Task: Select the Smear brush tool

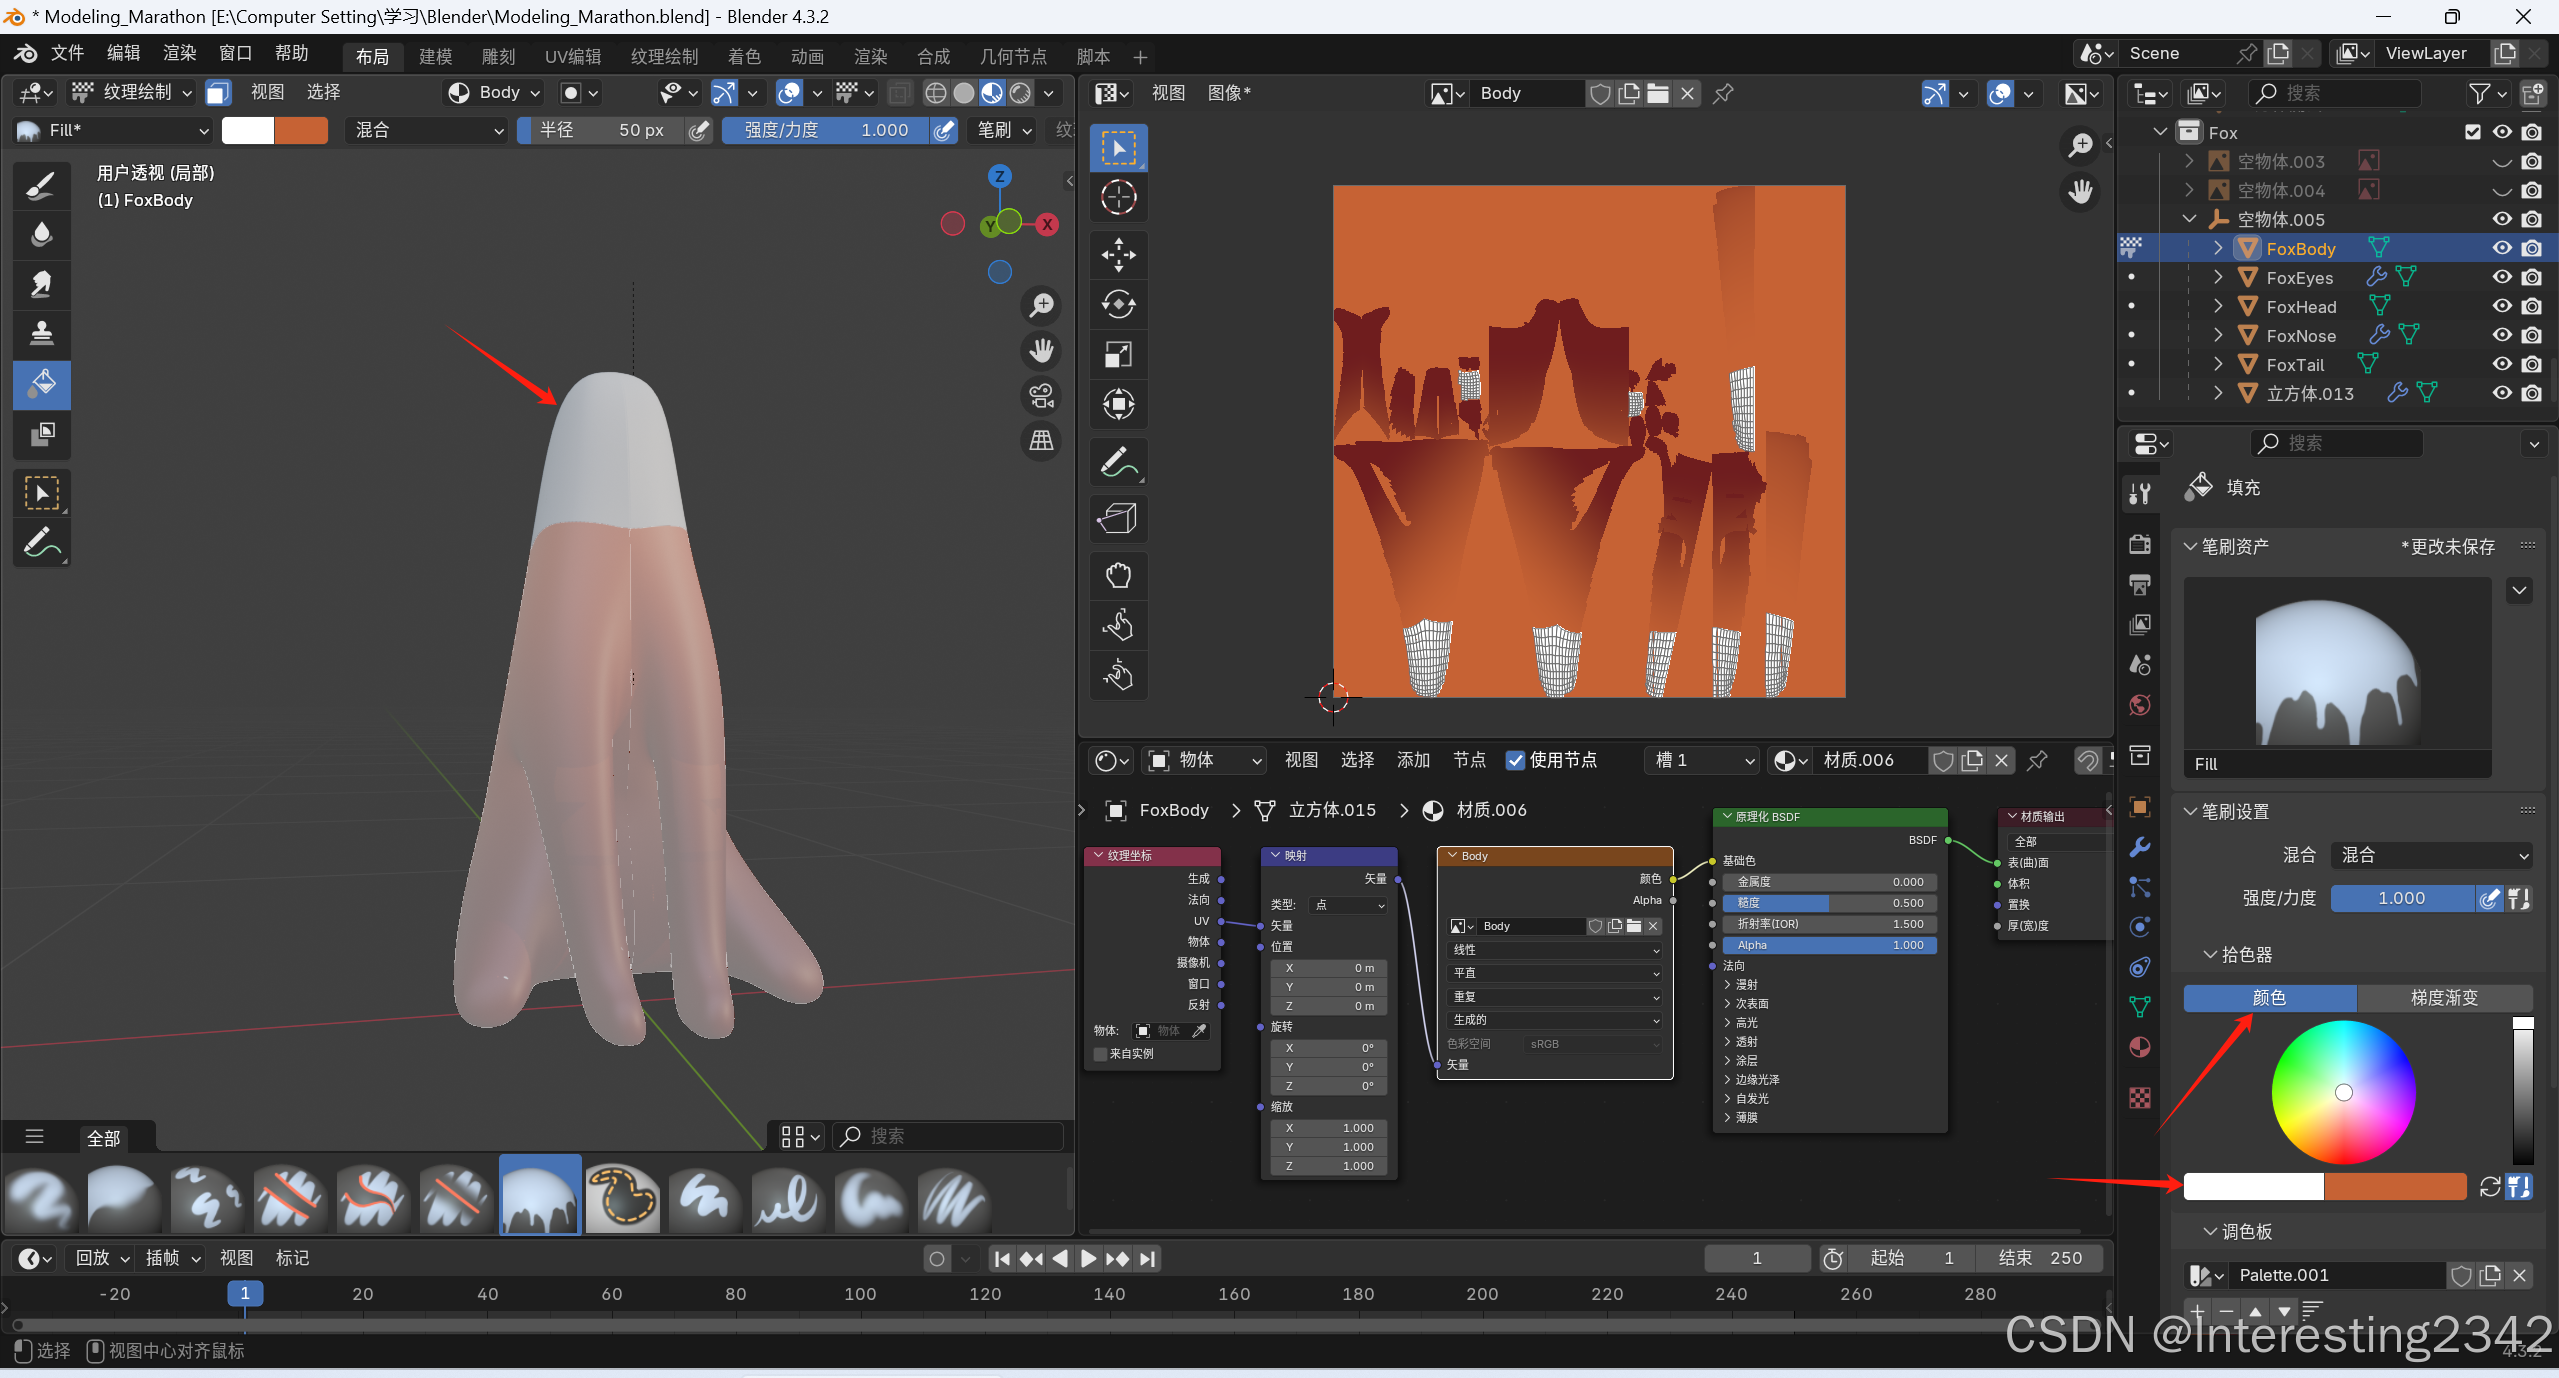Action: 41,284
